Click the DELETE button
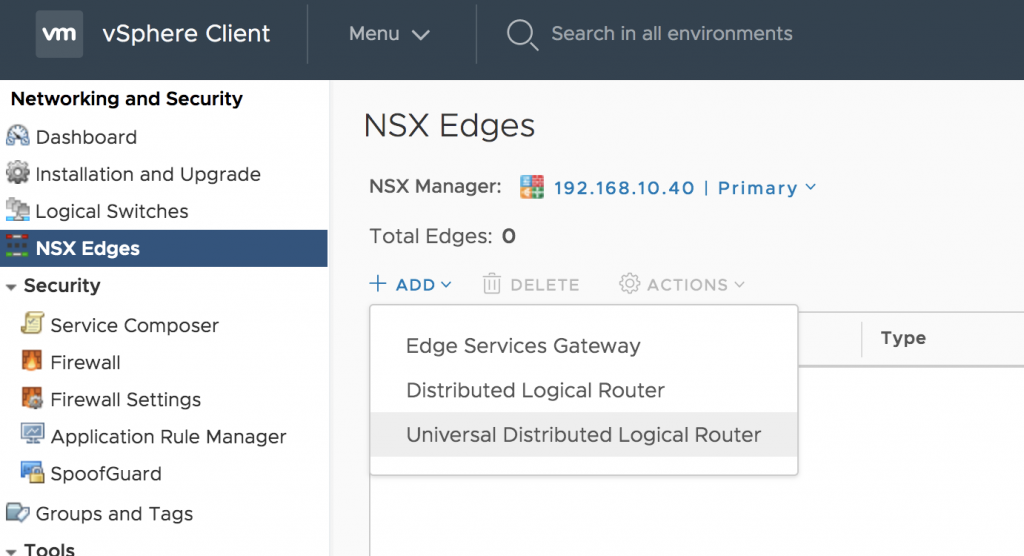The height and width of the screenshot is (556, 1024). (532, 285)
